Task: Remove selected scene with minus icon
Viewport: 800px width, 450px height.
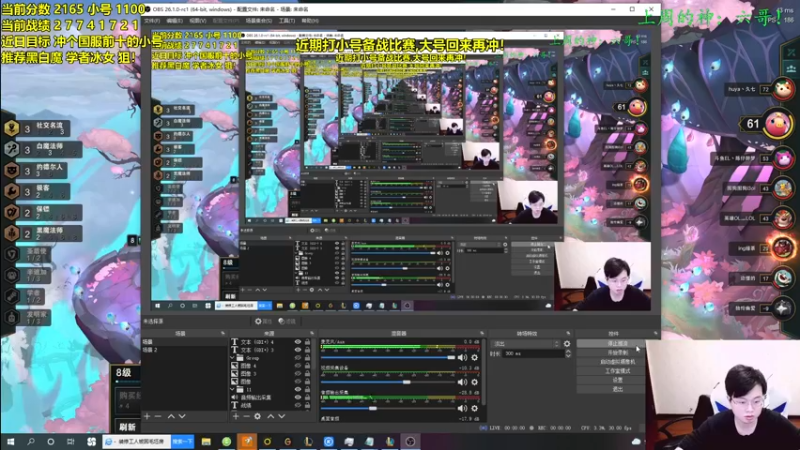Action: pyautogui.click(x=158, y=416)
